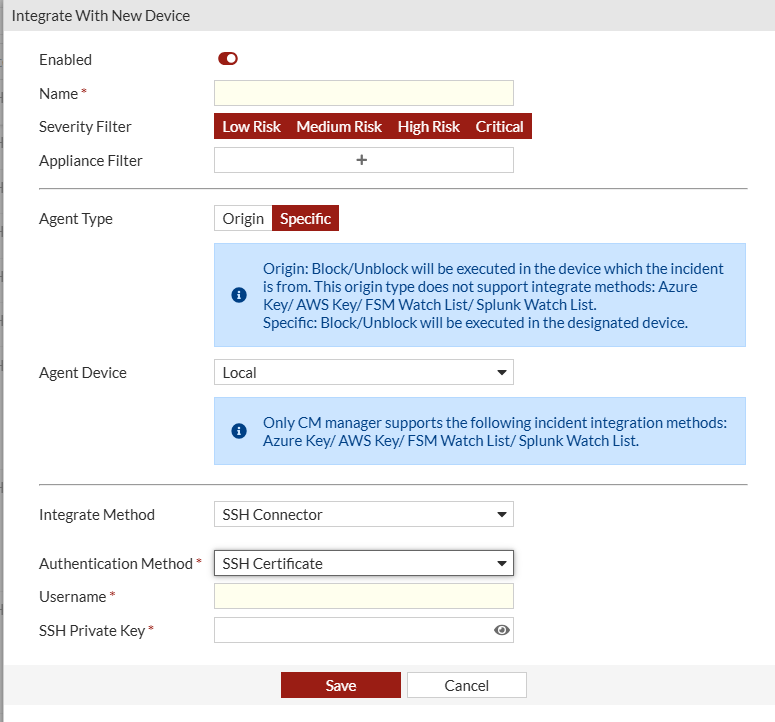The image size is (775, 722).
Task: Click the Integrate With New Device title
Action: [x=101, y=16]
